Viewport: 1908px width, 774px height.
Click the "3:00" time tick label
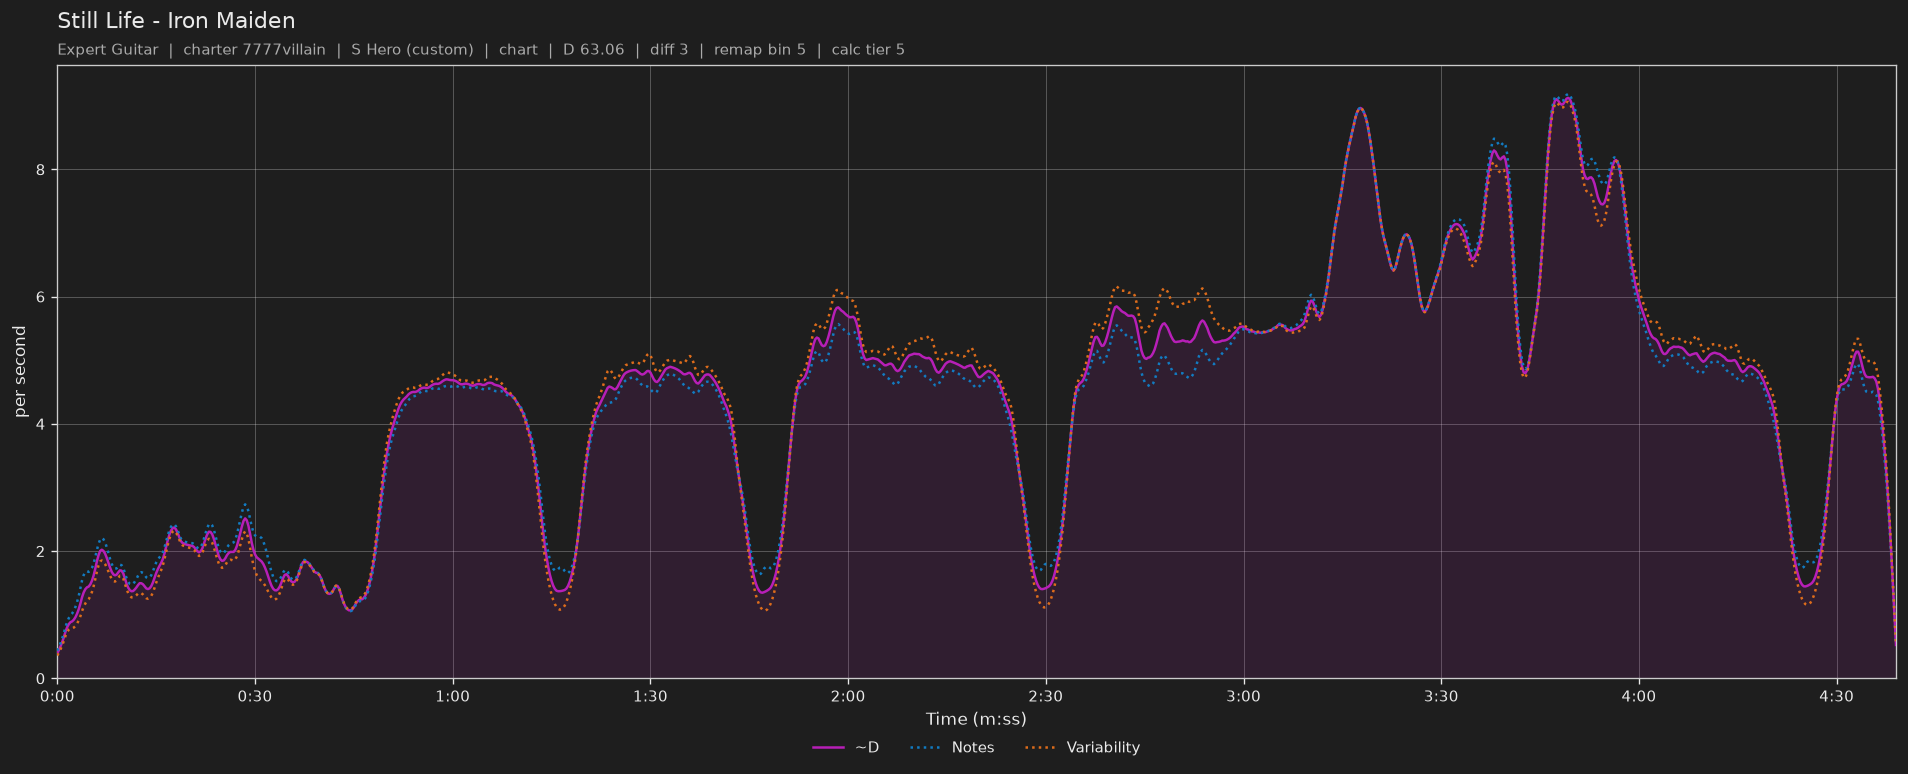1244,696
